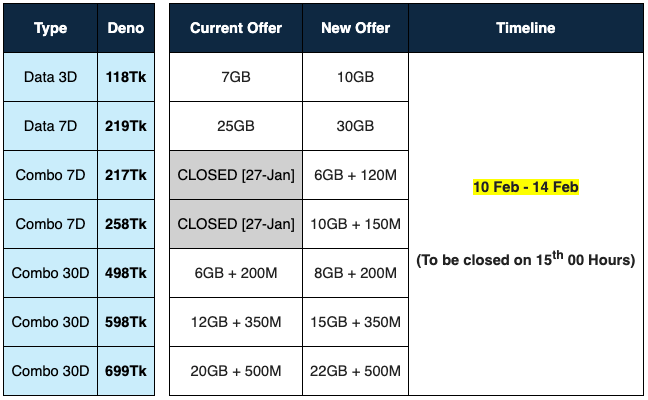
Task: Click the 12GB + 350M current offer
Action: (x=236, y=322)
